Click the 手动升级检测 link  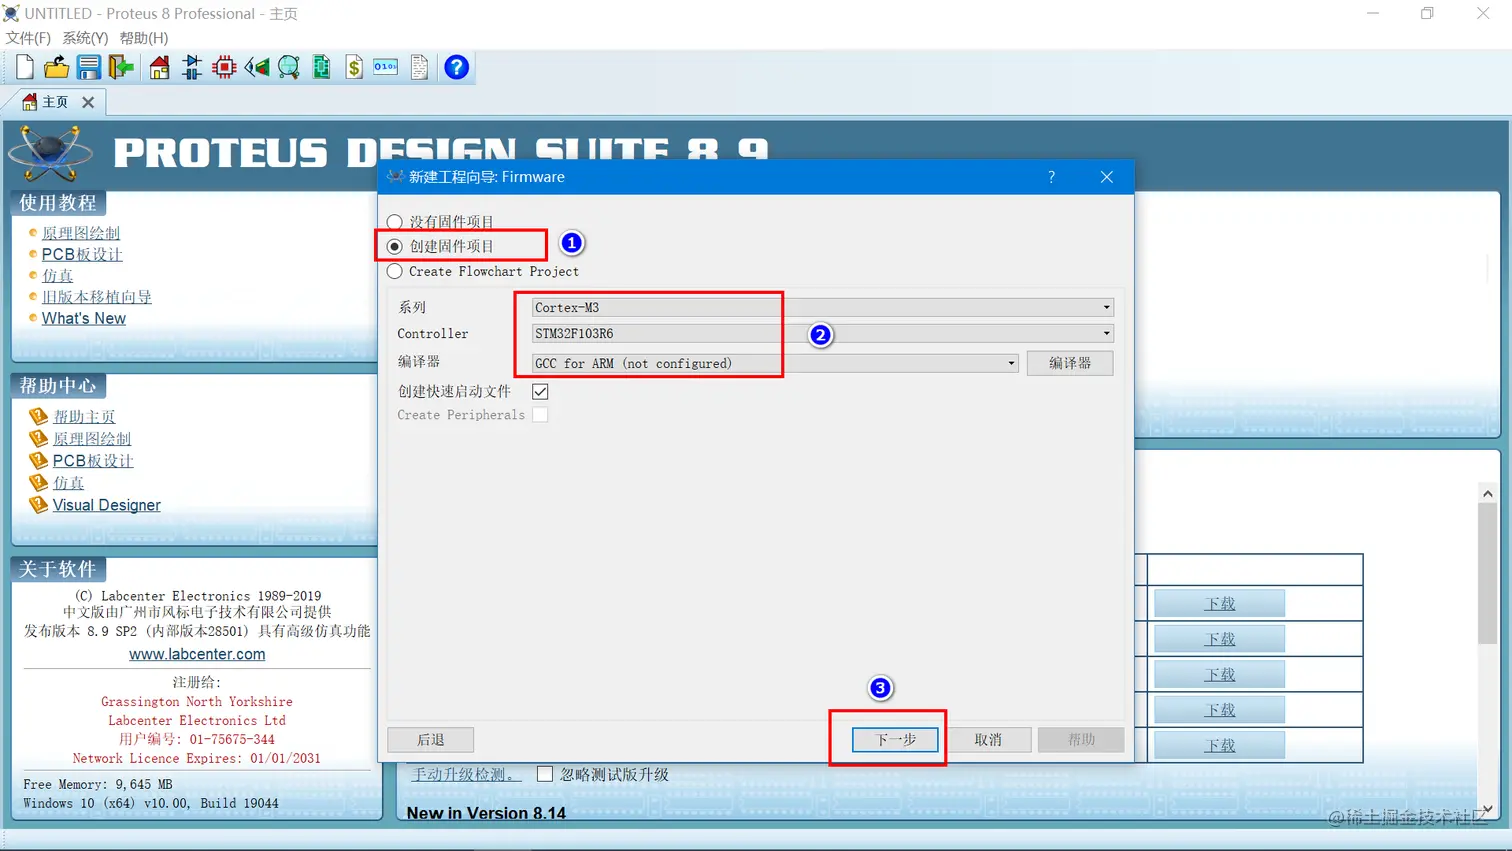[465, 774]
